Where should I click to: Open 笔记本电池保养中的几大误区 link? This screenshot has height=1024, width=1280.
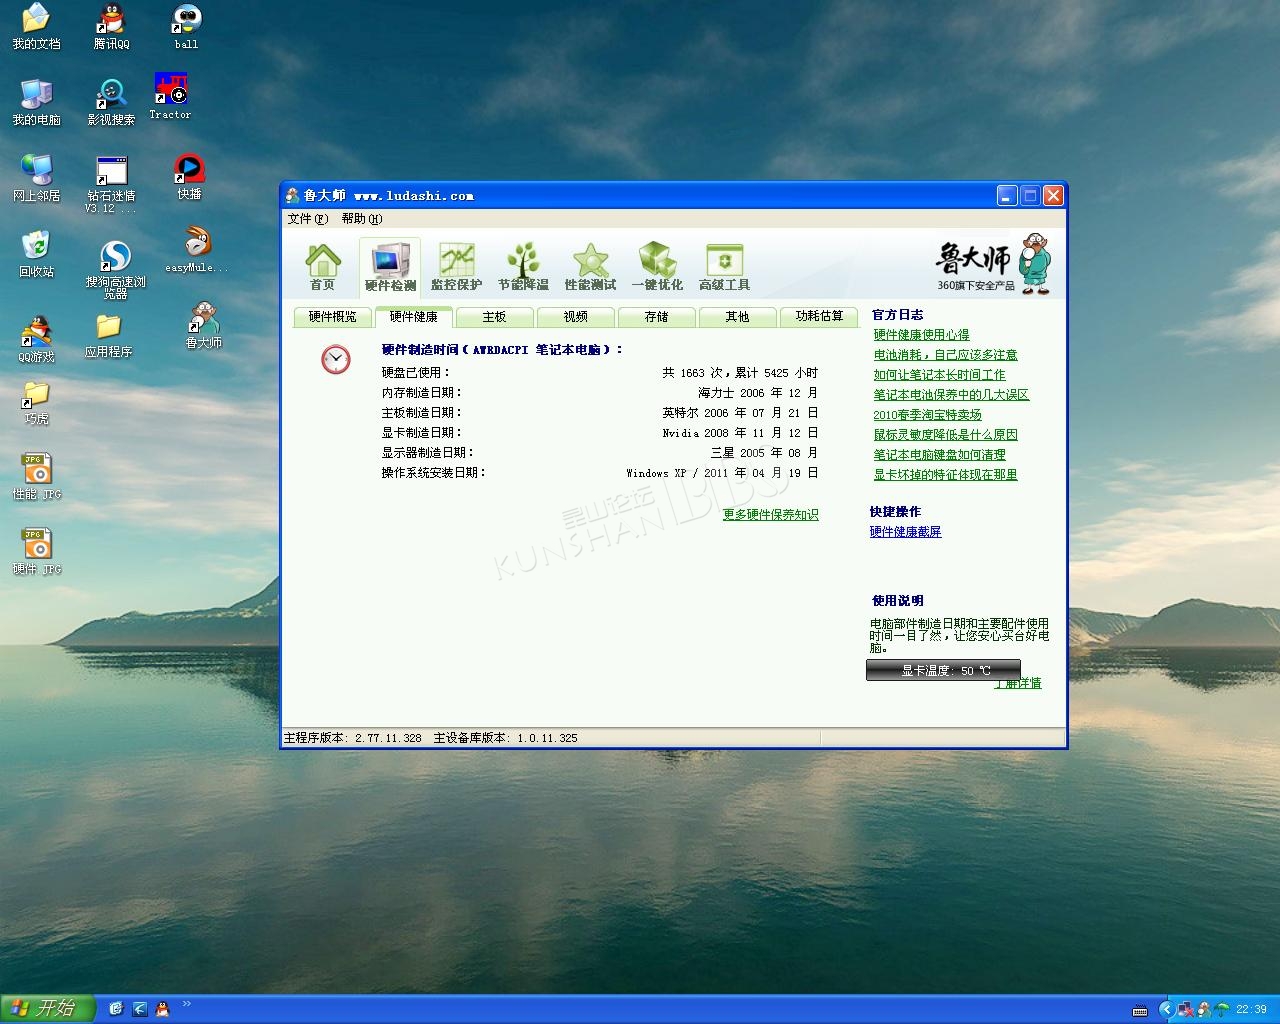951,395
